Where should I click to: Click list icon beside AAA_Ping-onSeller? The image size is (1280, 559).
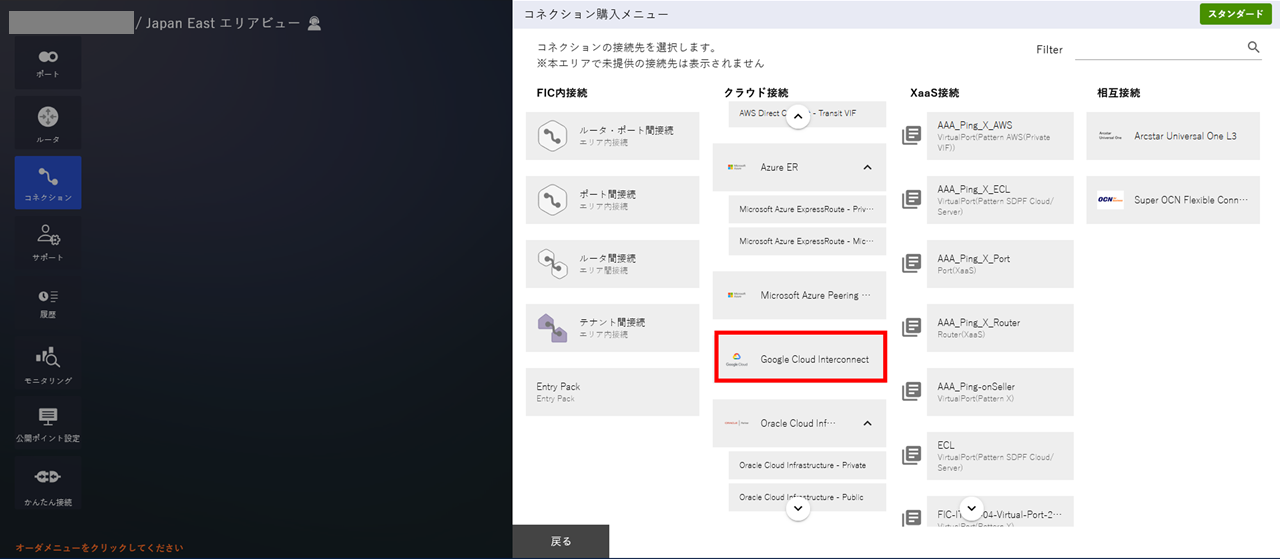coord(911,391)
